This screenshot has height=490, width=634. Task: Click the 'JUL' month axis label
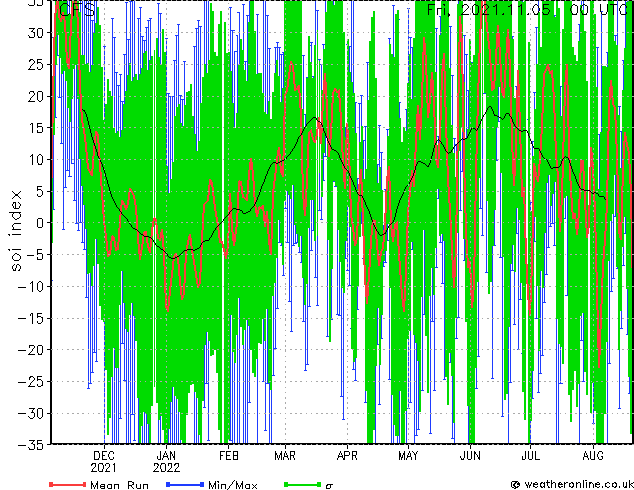point(530,456)
